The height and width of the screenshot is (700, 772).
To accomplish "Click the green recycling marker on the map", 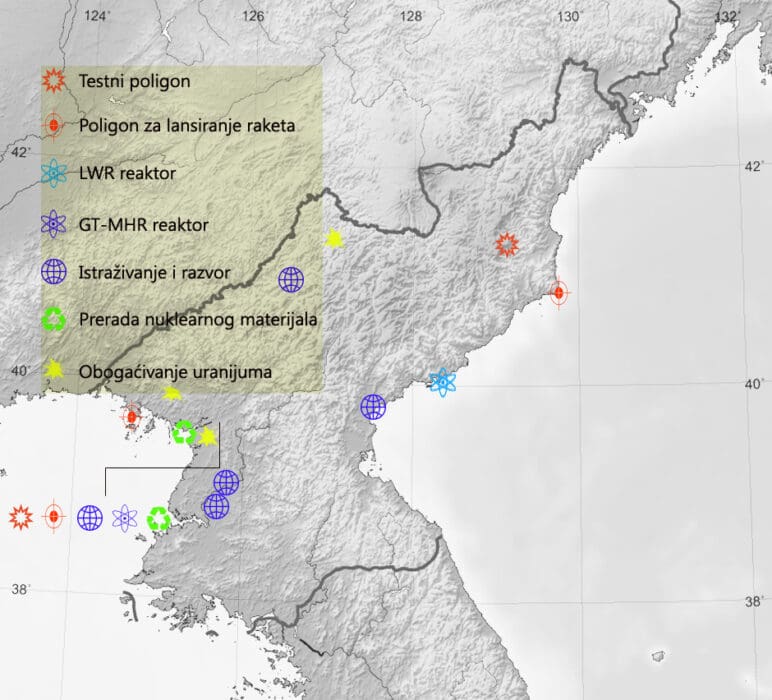I will 184,432.
